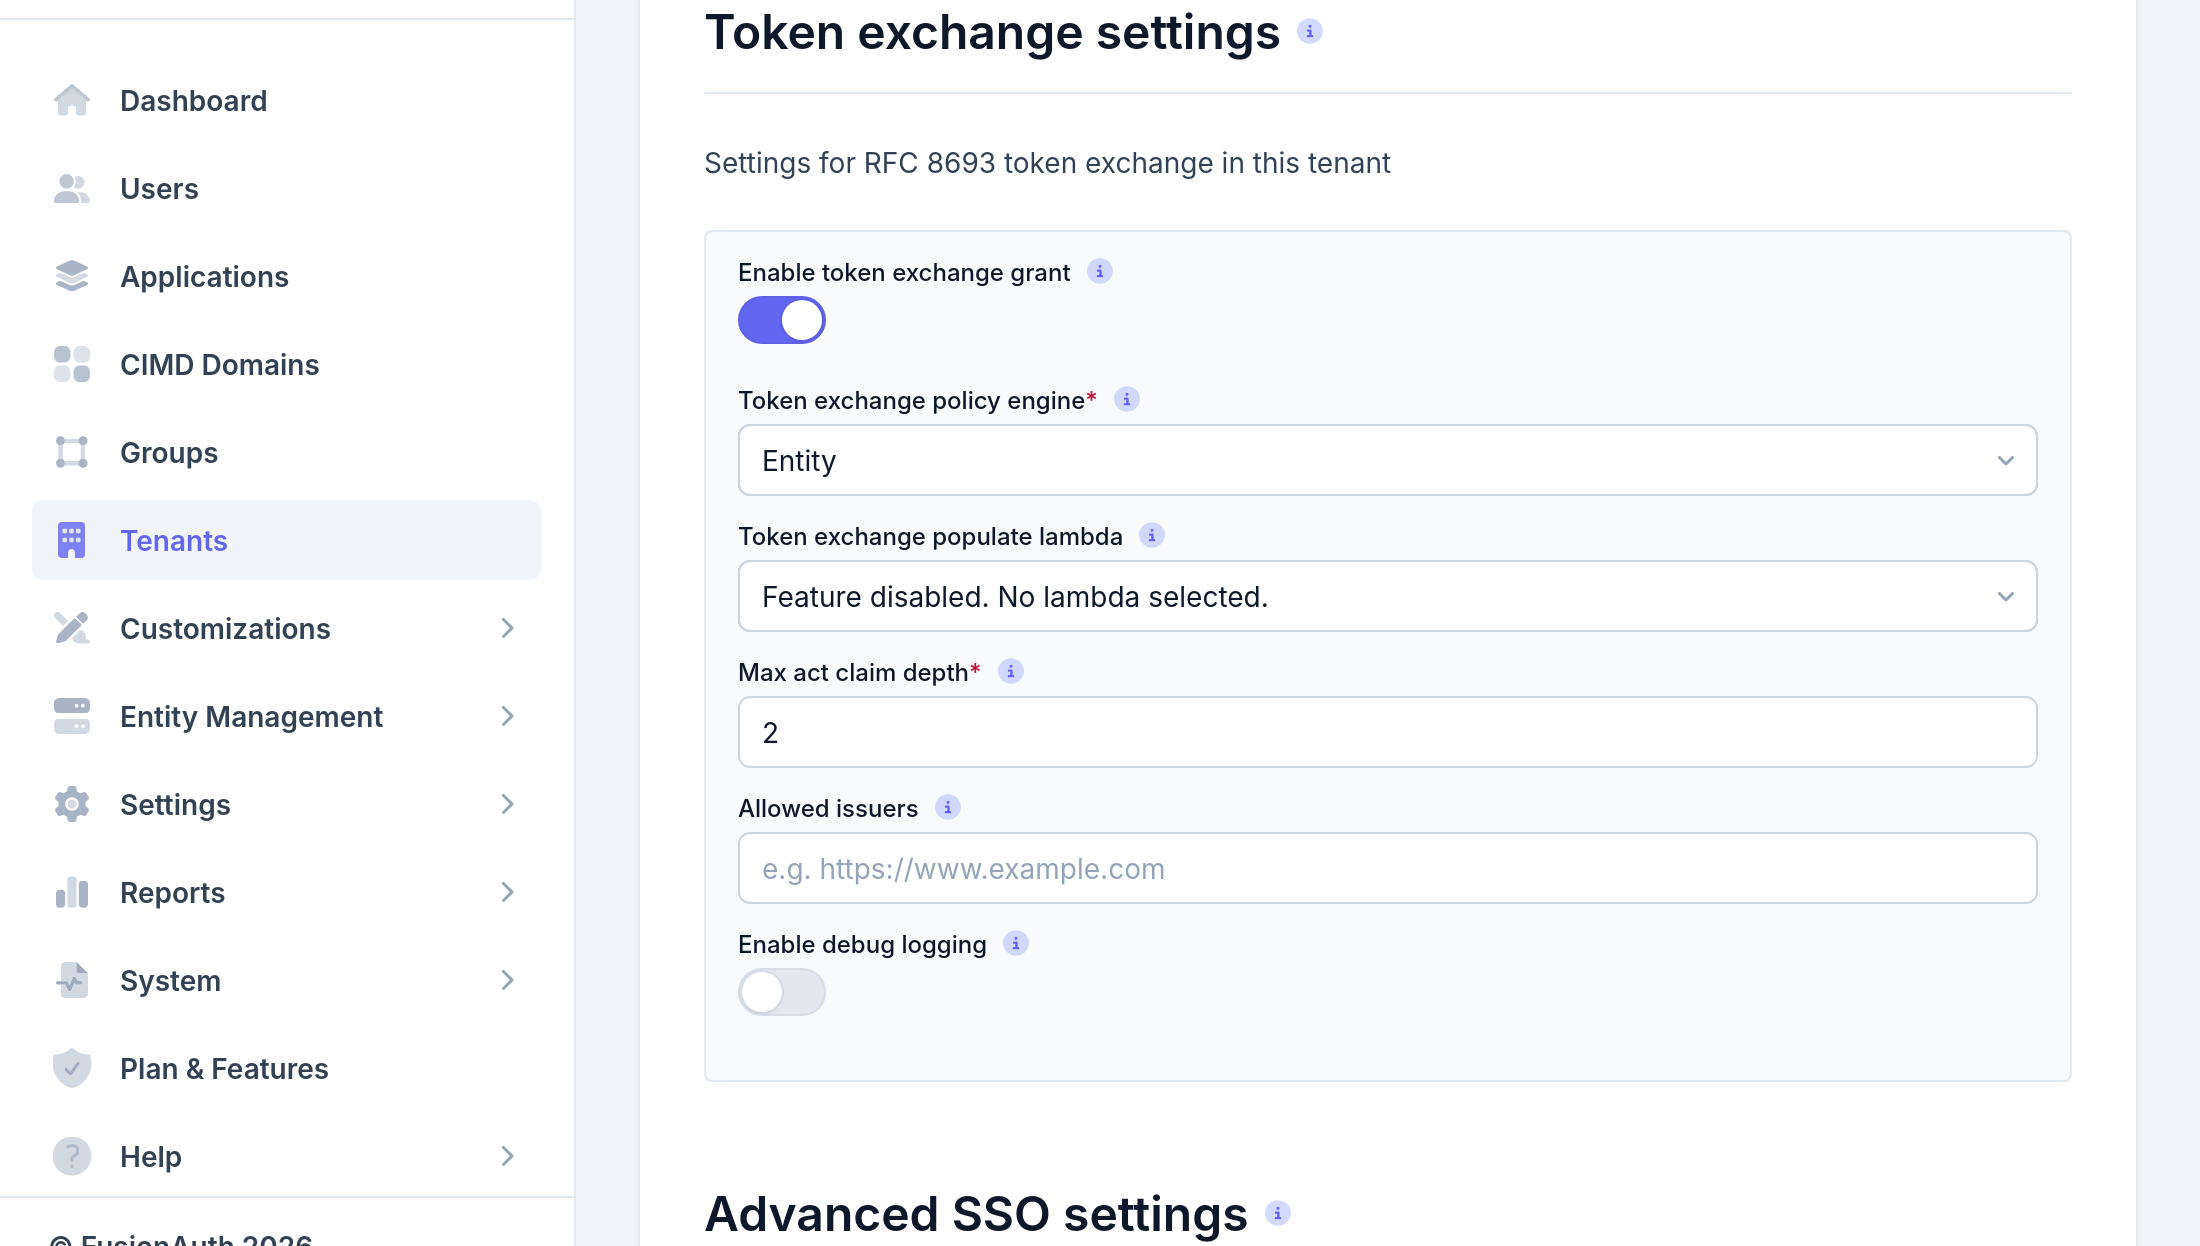Click the Customizations tools icon
2200x1246 pixels.
(x=72, y=629)
